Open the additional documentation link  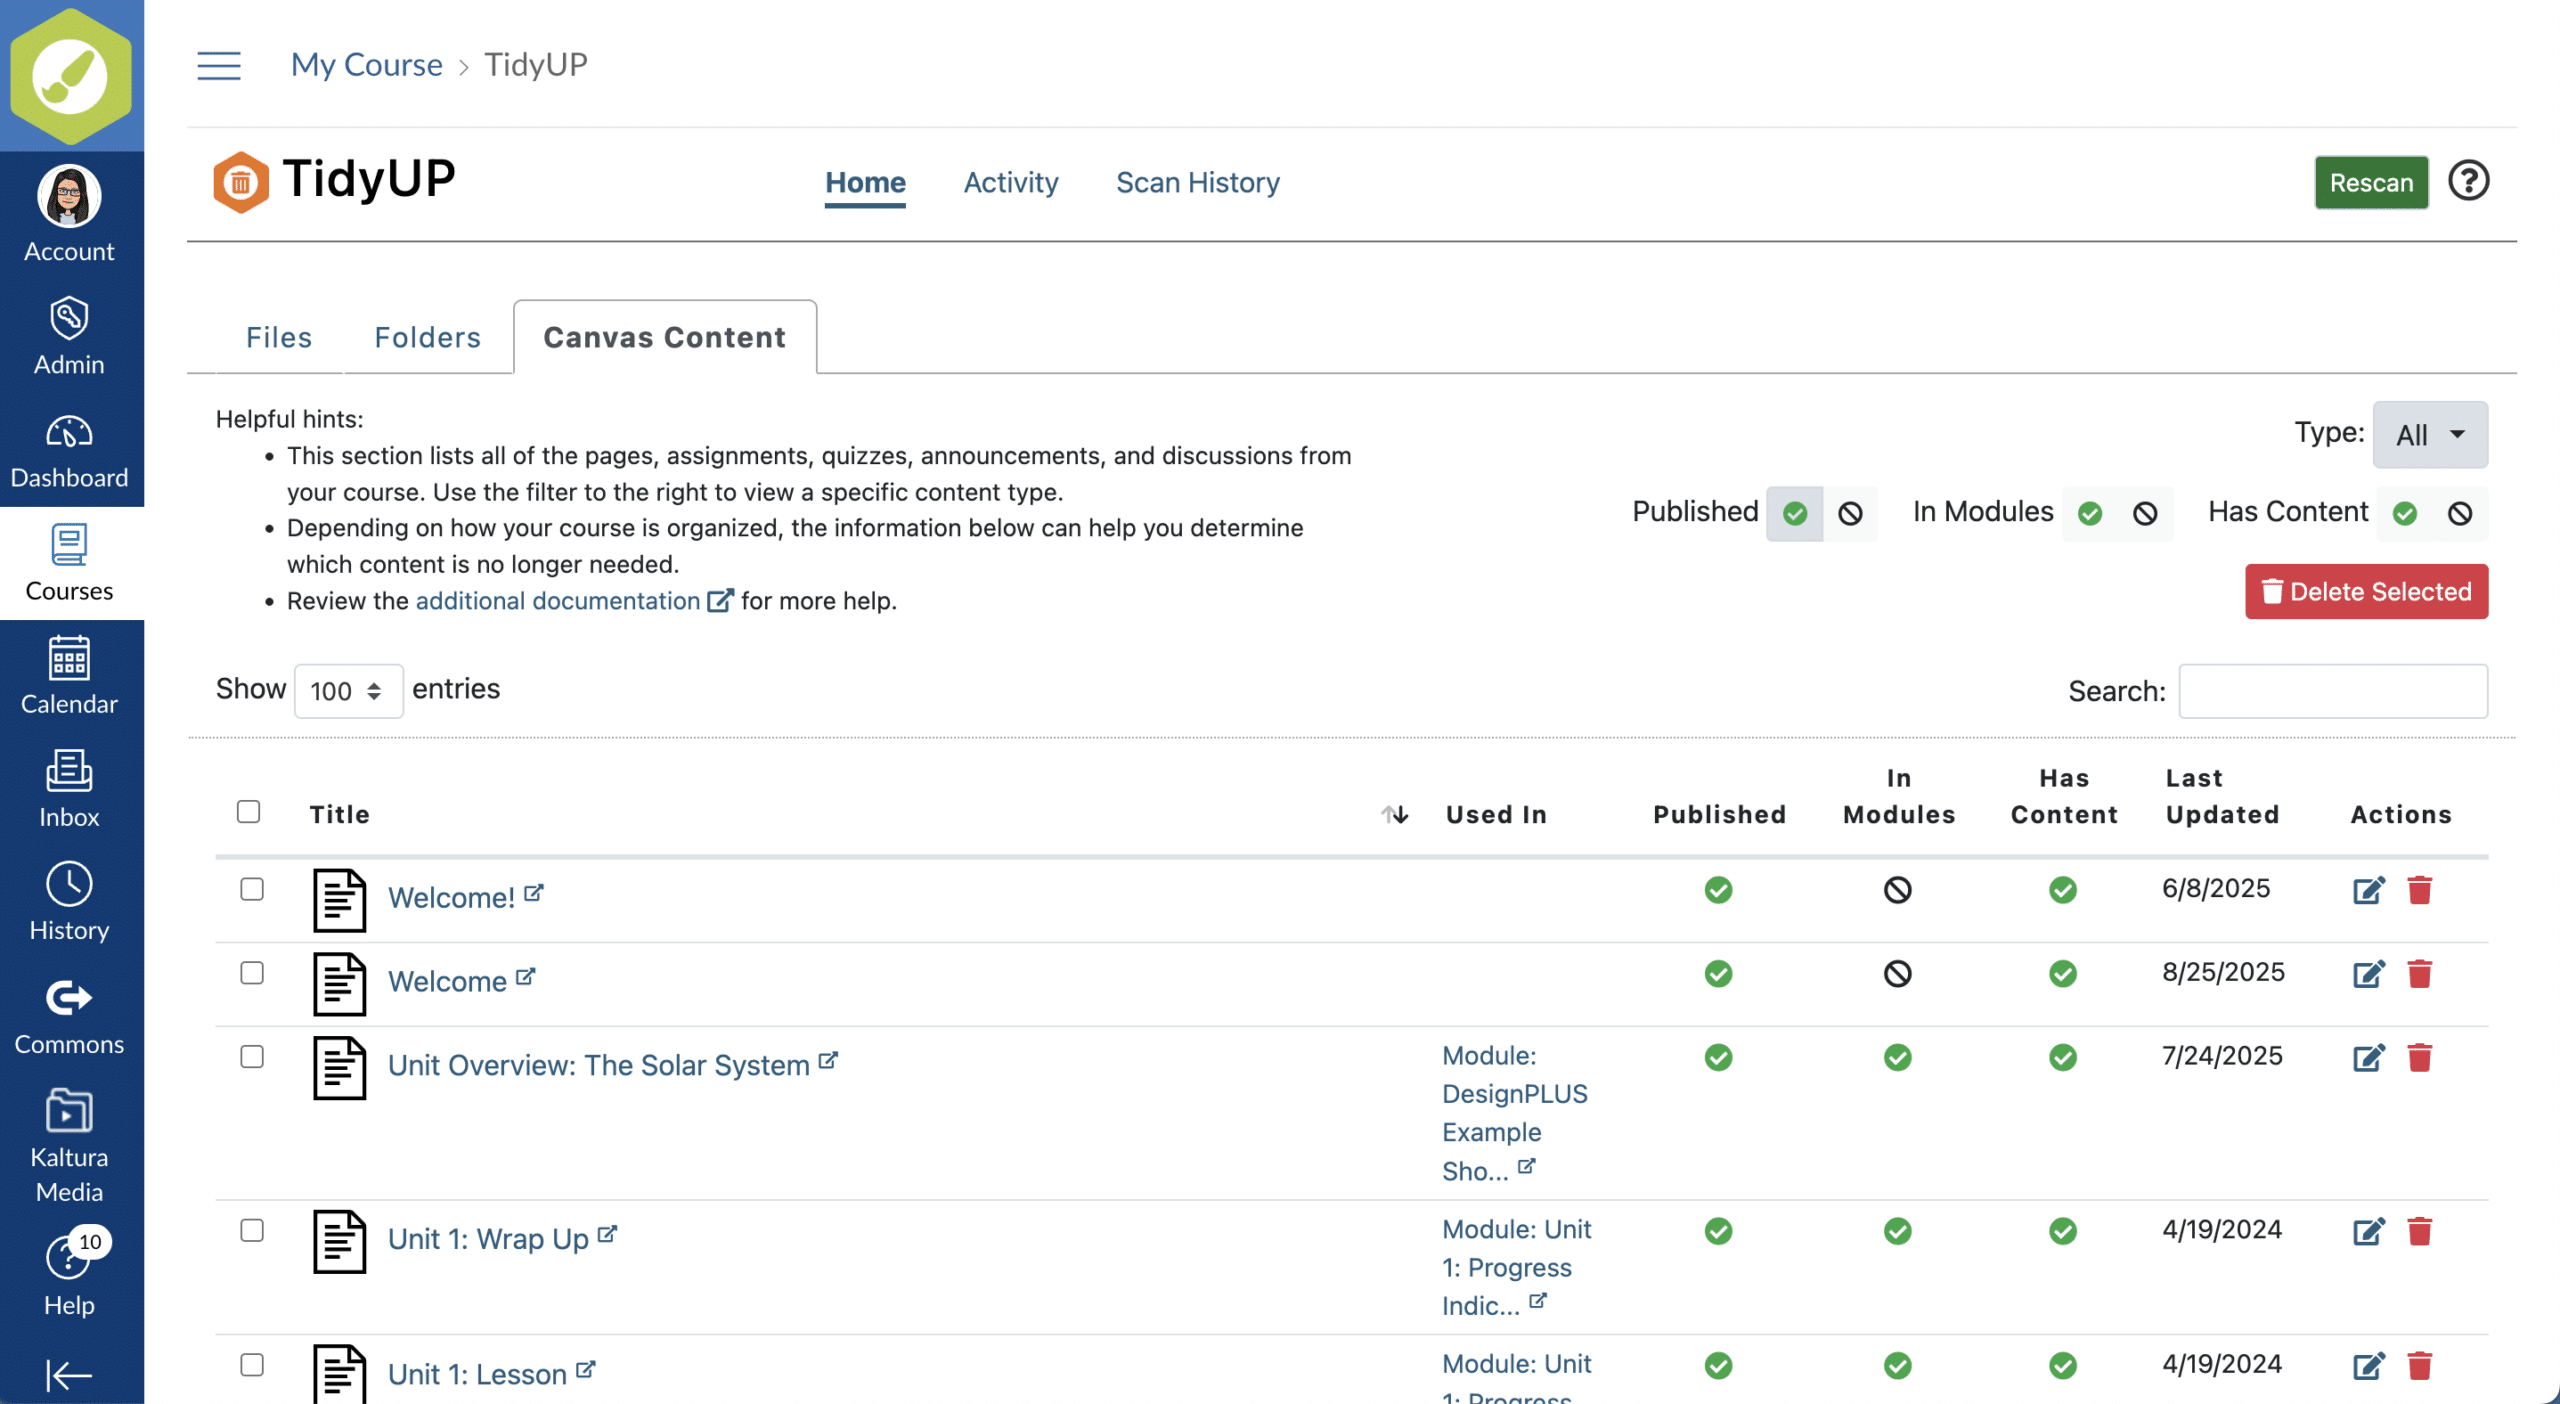pyautogui.click(x=558, y=601)
